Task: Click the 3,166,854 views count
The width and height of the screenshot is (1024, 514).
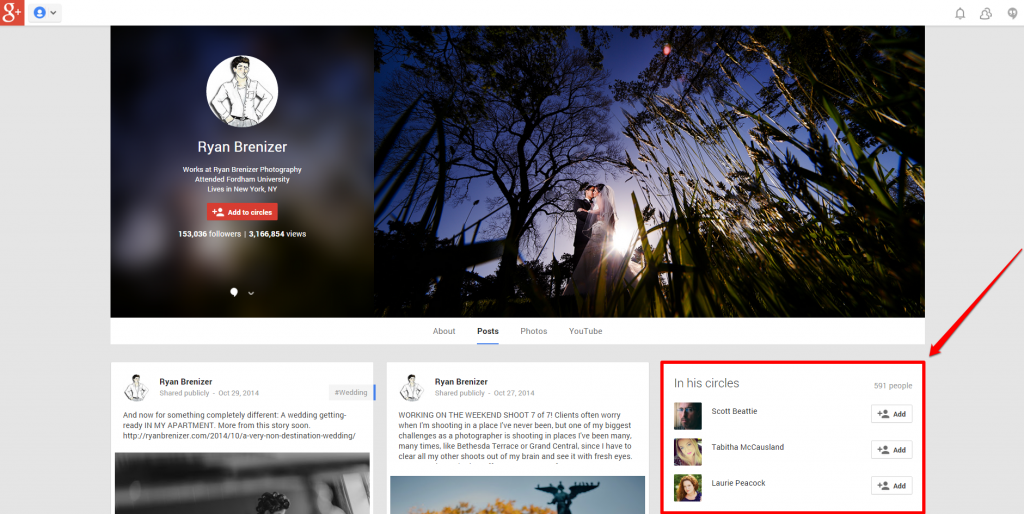Action: (278, 234)
